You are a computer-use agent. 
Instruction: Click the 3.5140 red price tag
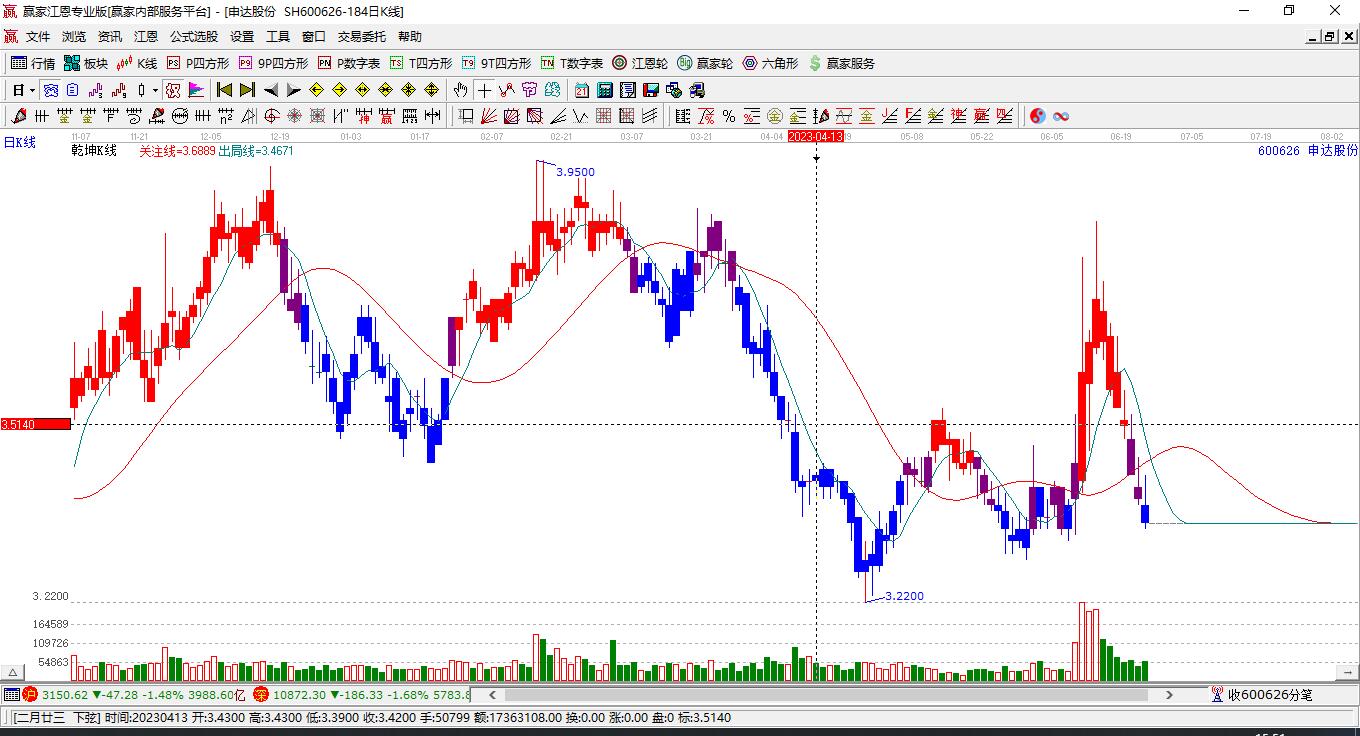tap(36, 424)
